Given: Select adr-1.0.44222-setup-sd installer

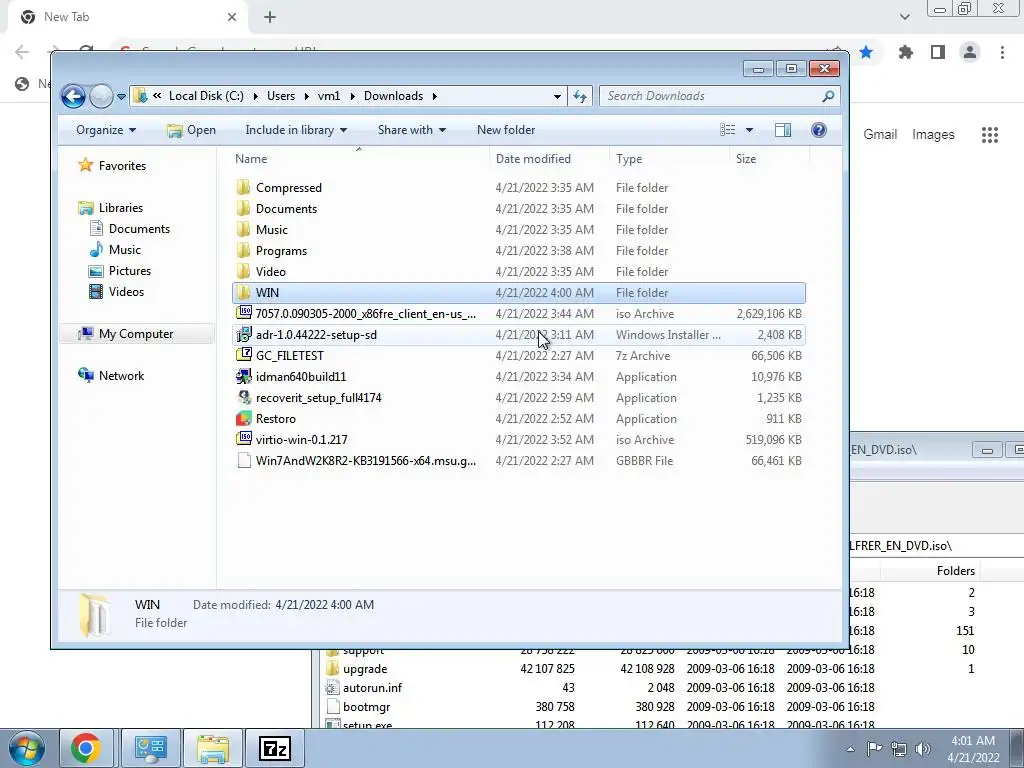Looking at the screenshot, I should coord(519,334).
